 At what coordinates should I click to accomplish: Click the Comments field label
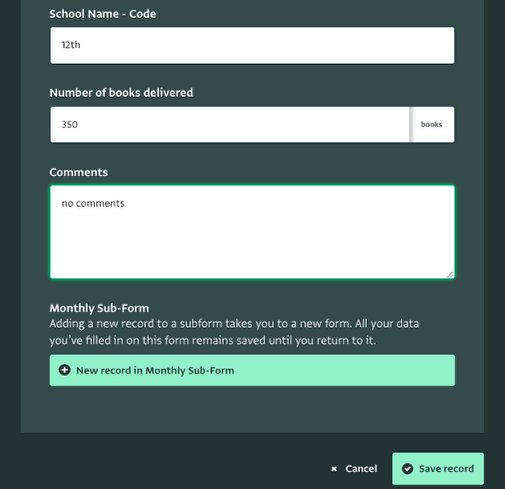tap(79, 172)
